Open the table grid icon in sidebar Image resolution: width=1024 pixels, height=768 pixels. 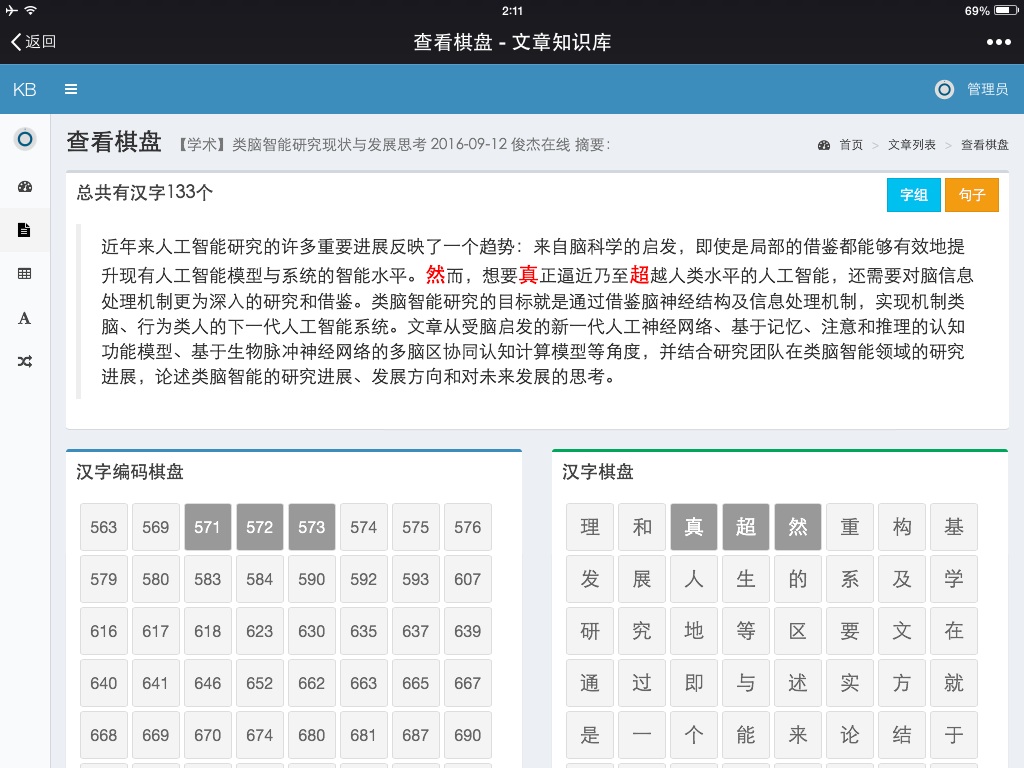pos(25,274)
